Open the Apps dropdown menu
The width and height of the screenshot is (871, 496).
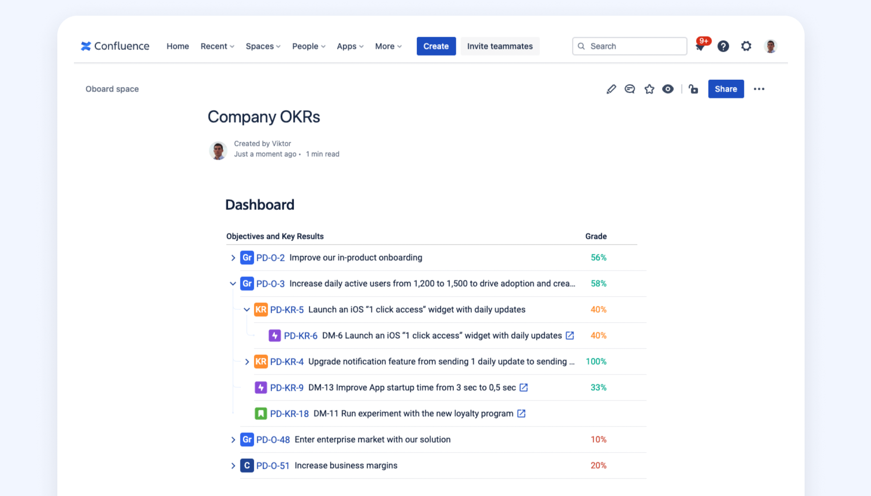click(350, 46)
